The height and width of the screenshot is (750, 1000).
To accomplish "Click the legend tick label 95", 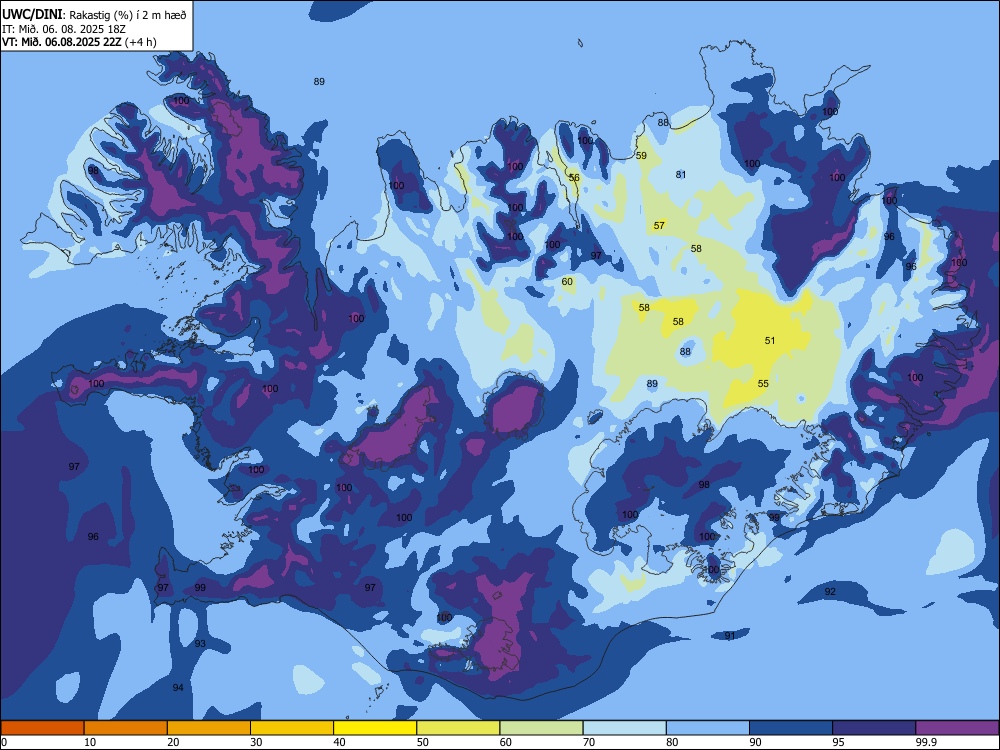I will coord(838,742).
